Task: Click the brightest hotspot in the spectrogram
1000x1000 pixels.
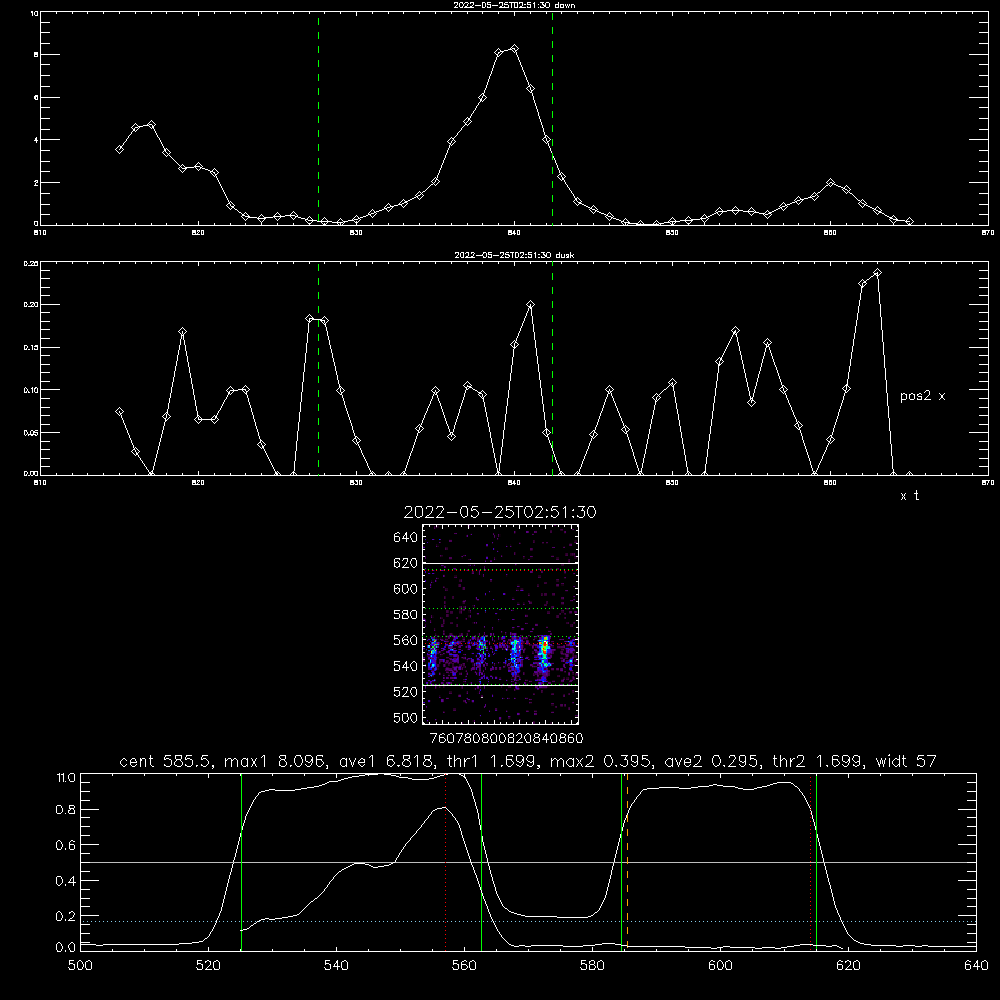Action: pyautogui.click(x=545, y=648)
